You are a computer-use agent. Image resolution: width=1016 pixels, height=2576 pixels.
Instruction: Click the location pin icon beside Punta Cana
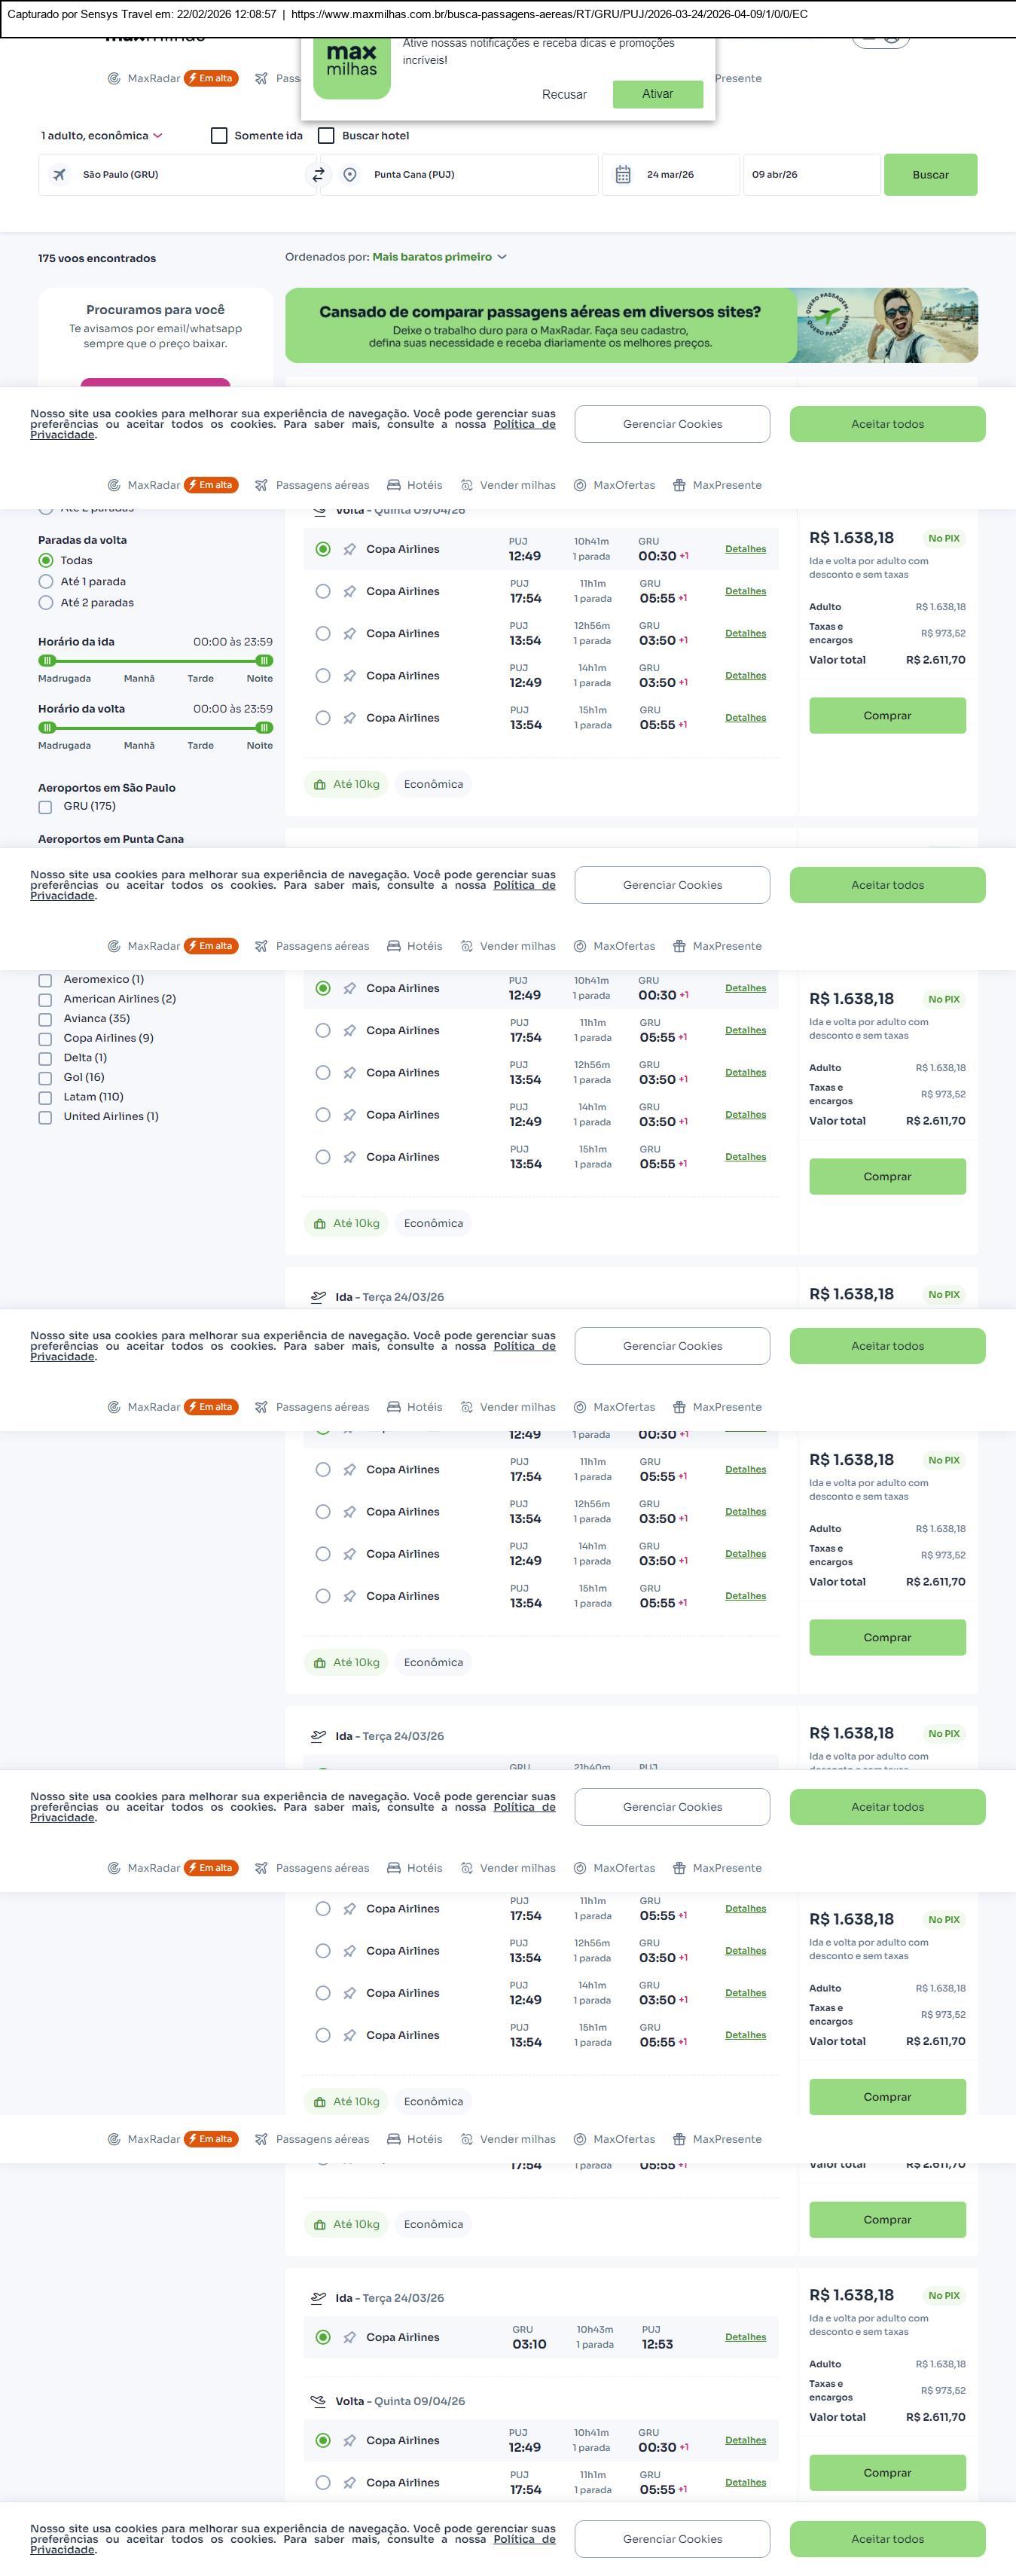click(350, 175)
